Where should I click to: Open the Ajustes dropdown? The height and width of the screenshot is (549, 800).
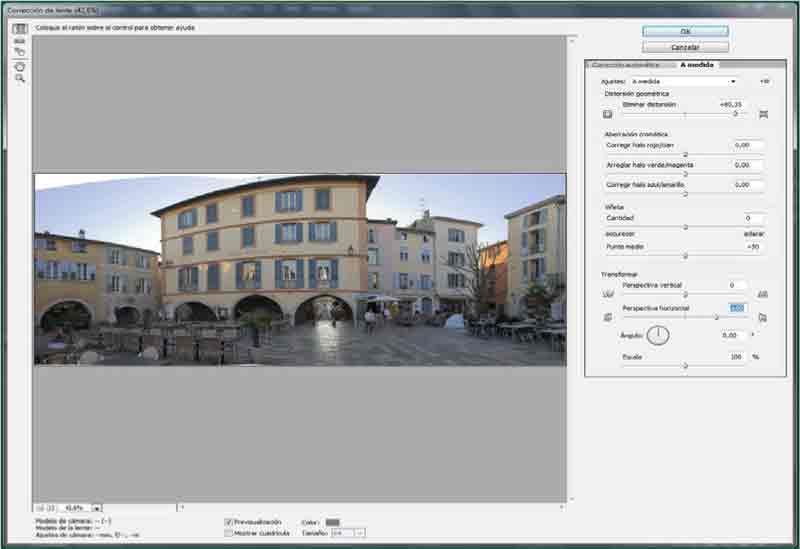(683, 81)
